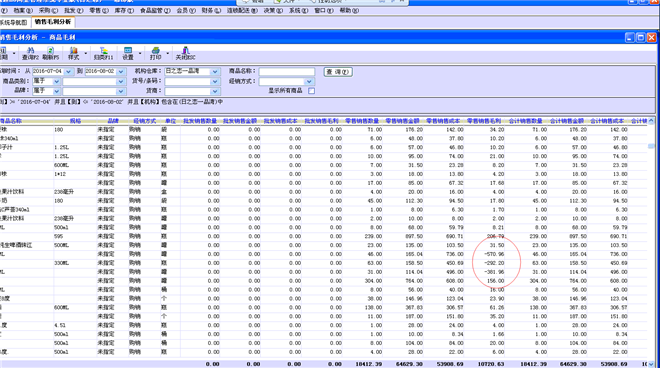Open the 会员 menu
The image size is (660, 368).
pyautogui.click(x=186, y=11)
